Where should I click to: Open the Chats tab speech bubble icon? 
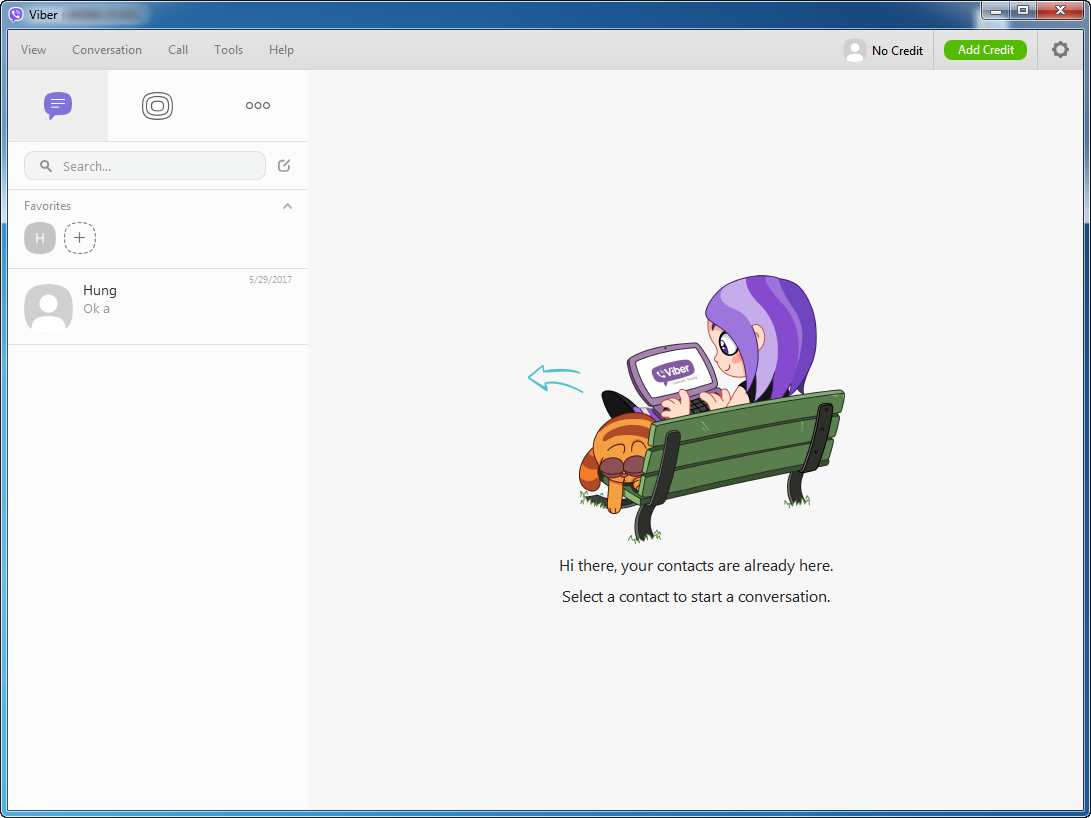(58, 105)
